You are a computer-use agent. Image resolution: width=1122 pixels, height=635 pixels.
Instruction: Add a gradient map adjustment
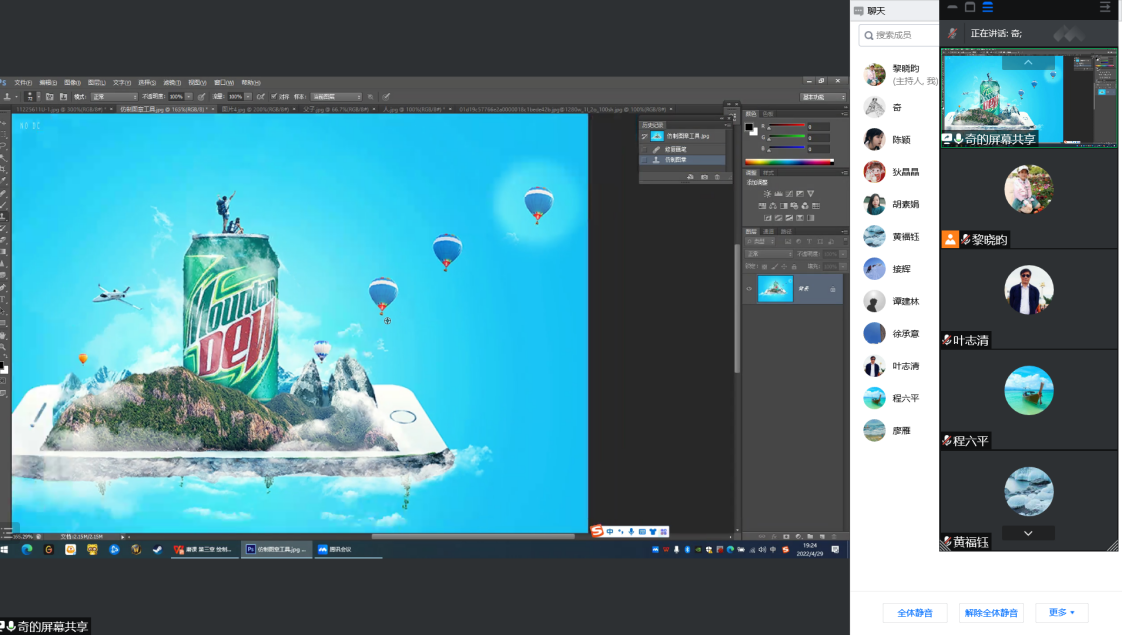pos(811,218)
